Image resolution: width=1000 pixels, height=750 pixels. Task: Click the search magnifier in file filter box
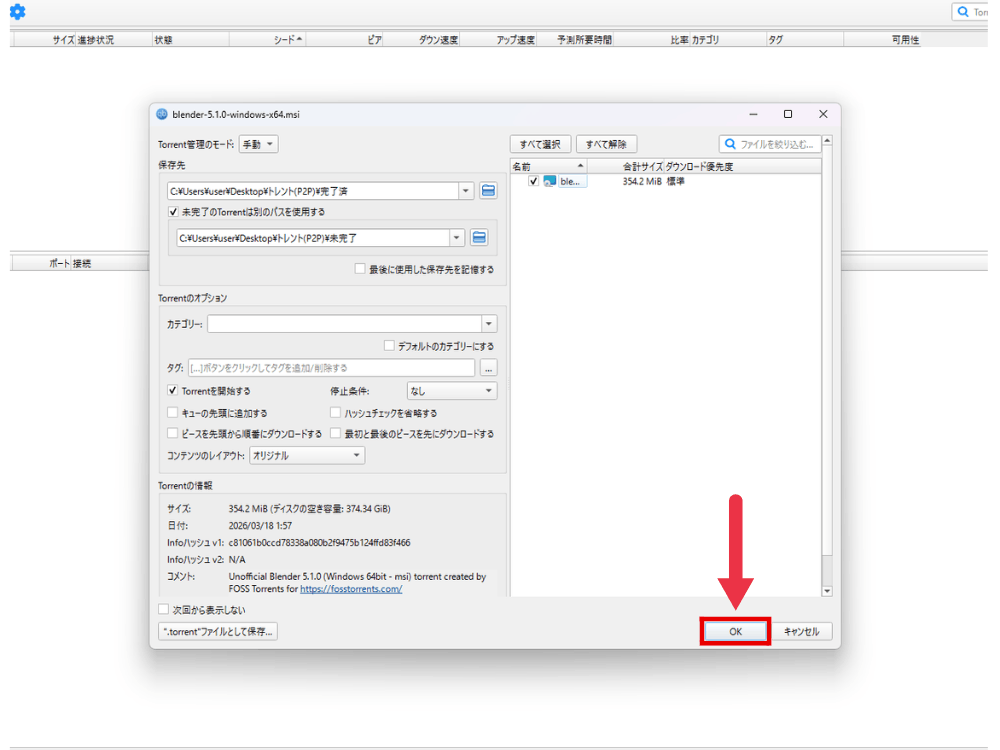731,144
